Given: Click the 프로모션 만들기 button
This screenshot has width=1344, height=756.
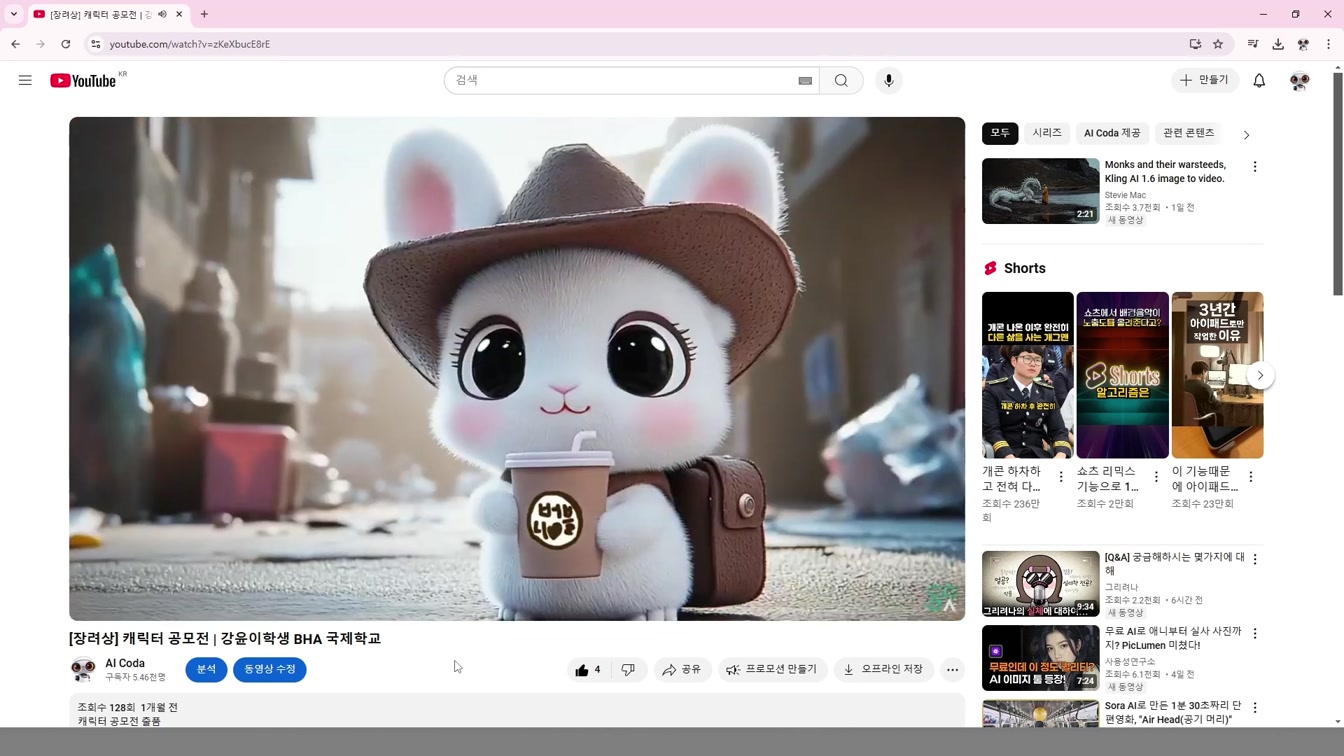Looking at the screenshot, I should (772, 669).
